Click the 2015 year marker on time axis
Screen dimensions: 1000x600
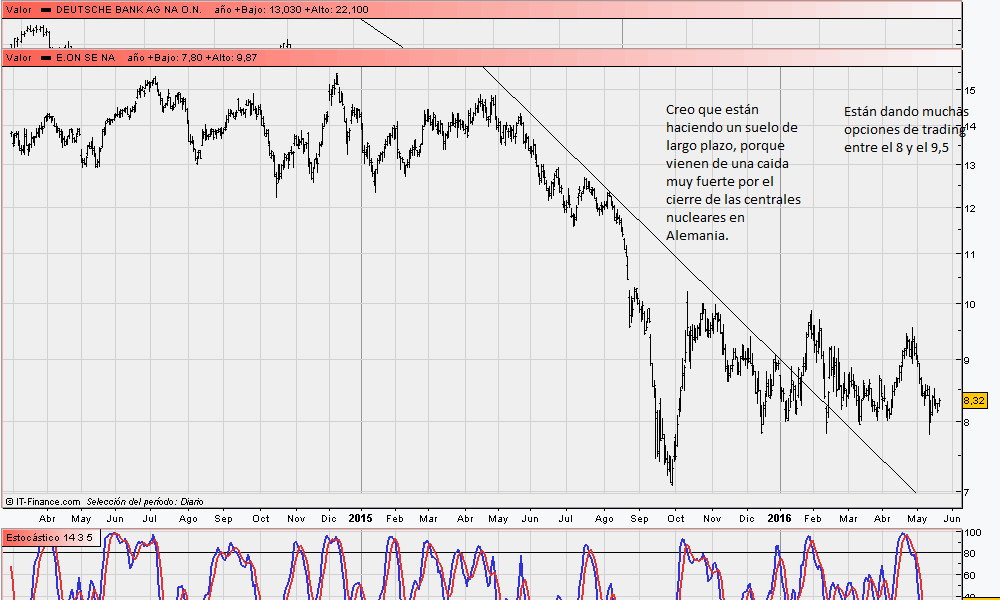360,518
